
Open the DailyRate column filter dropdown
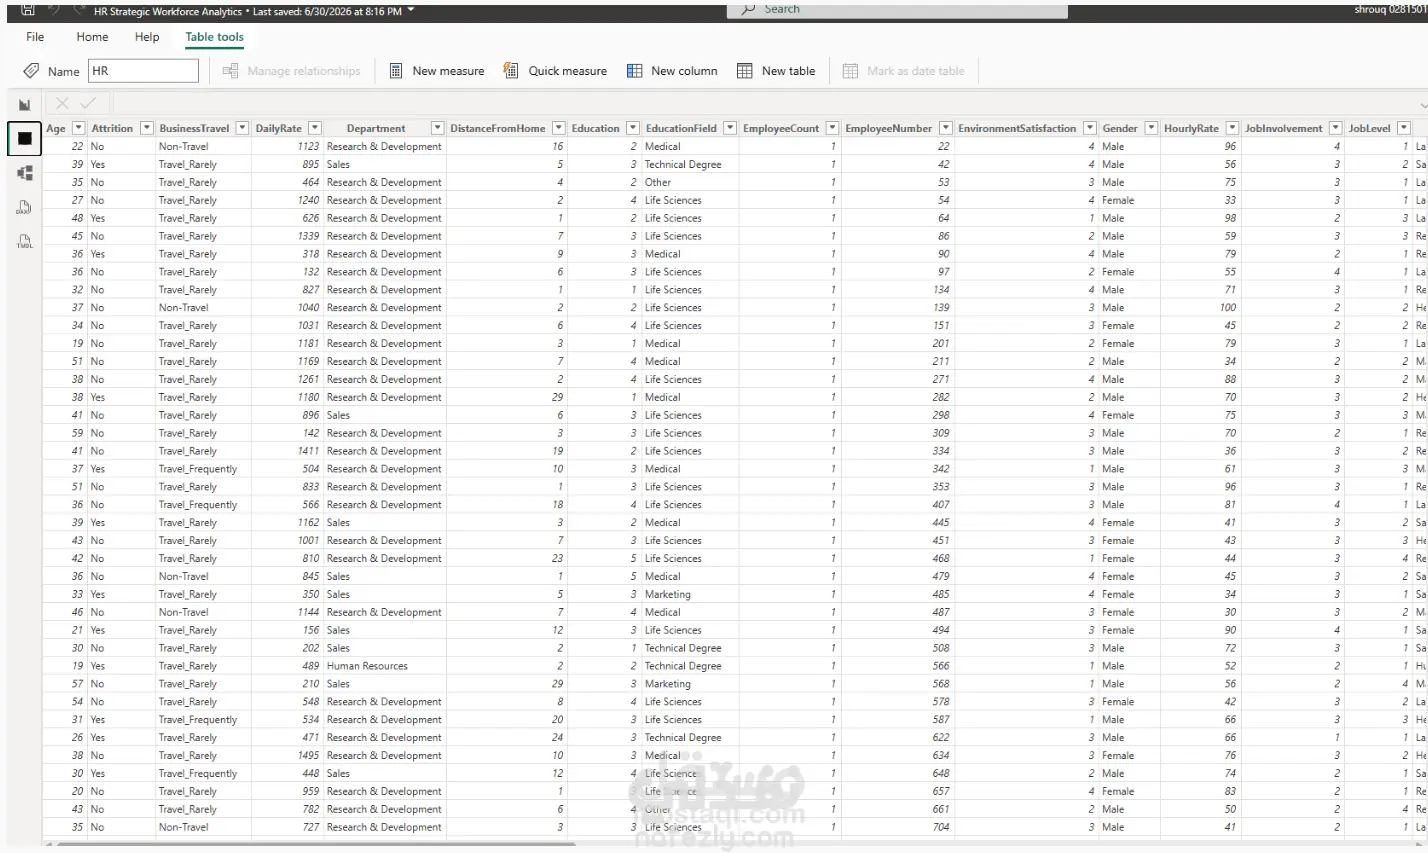315,128
